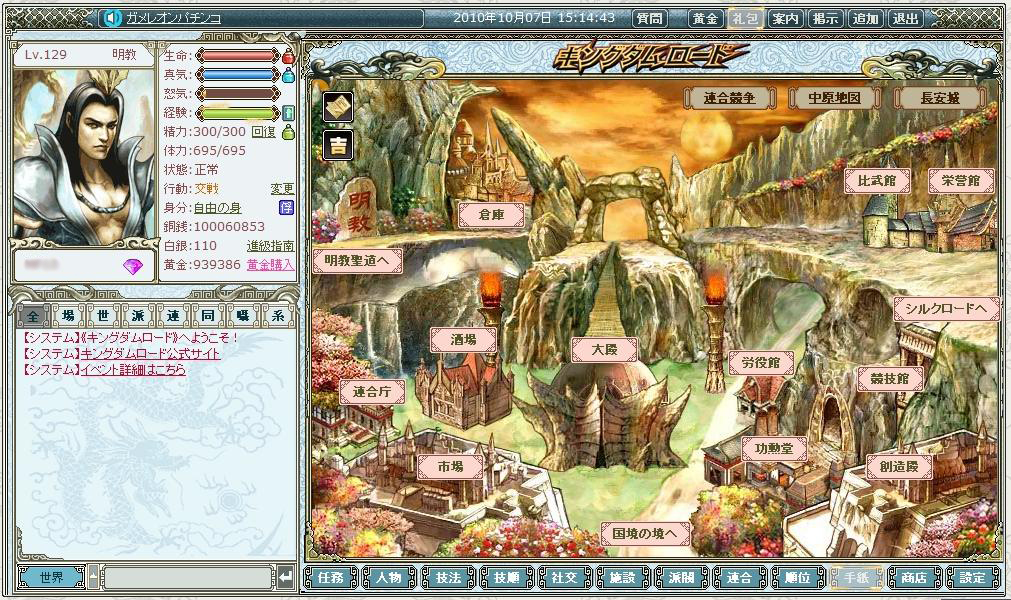The height and width of the screenshot is (600, 1011).
Task: Travel to シルクロードへ
Action: (947, 309)
